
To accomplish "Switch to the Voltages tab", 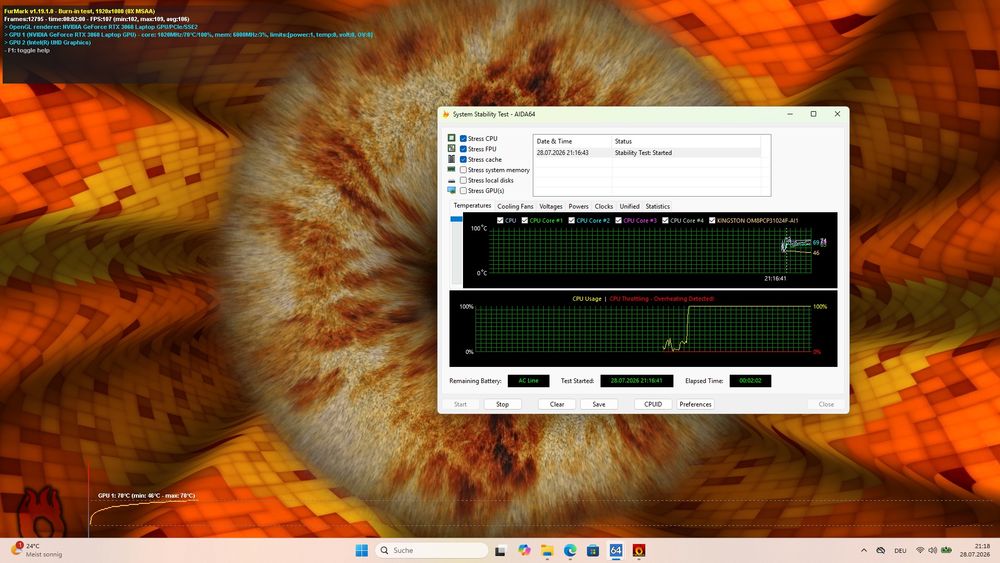I will [x=550, y=206].
